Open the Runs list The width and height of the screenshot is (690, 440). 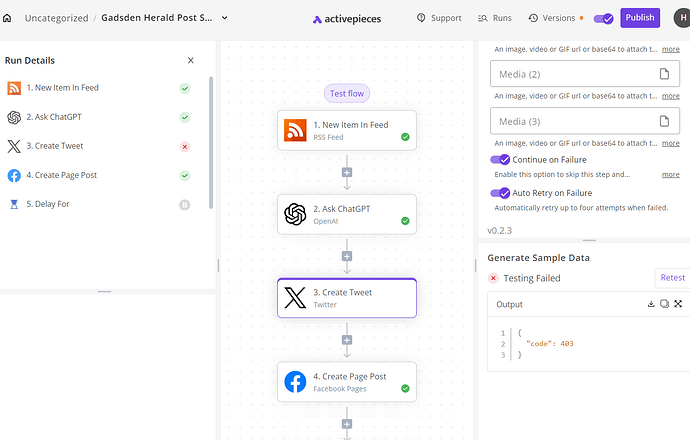(495, 18)
